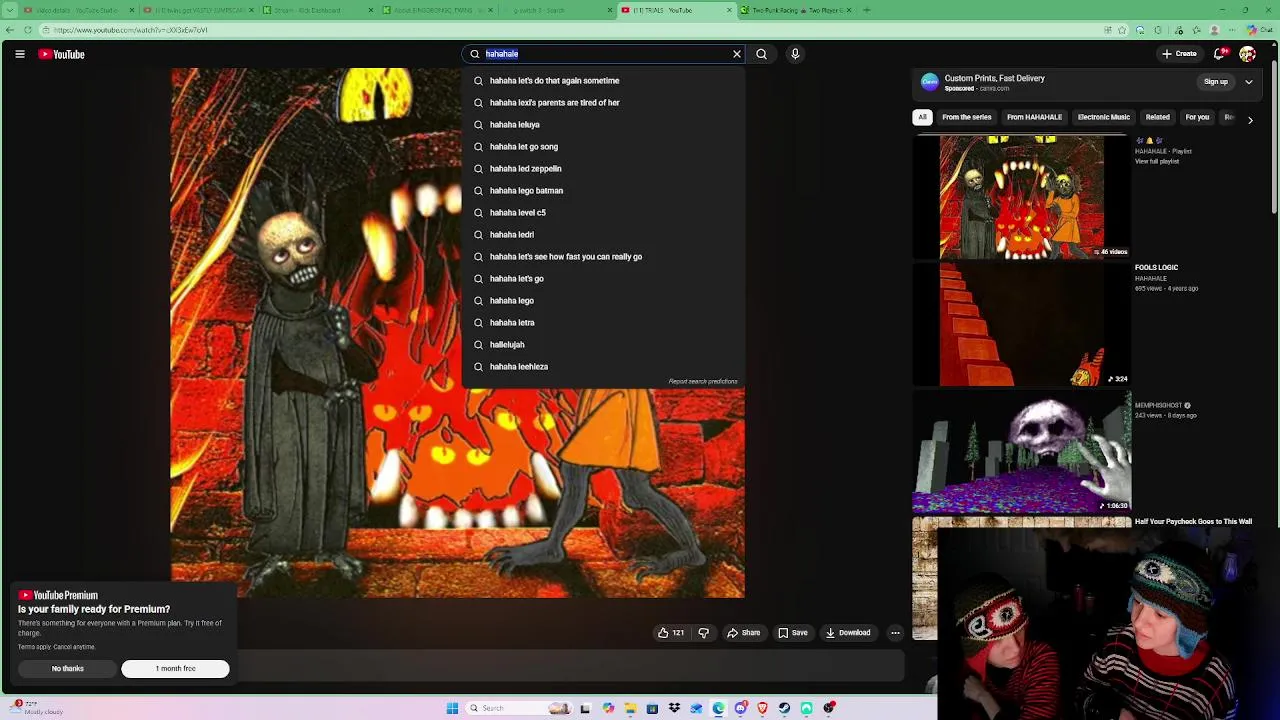Select the From HAHAHALE chip
Screen dimensions: 1280x720
click(1034, 117)
